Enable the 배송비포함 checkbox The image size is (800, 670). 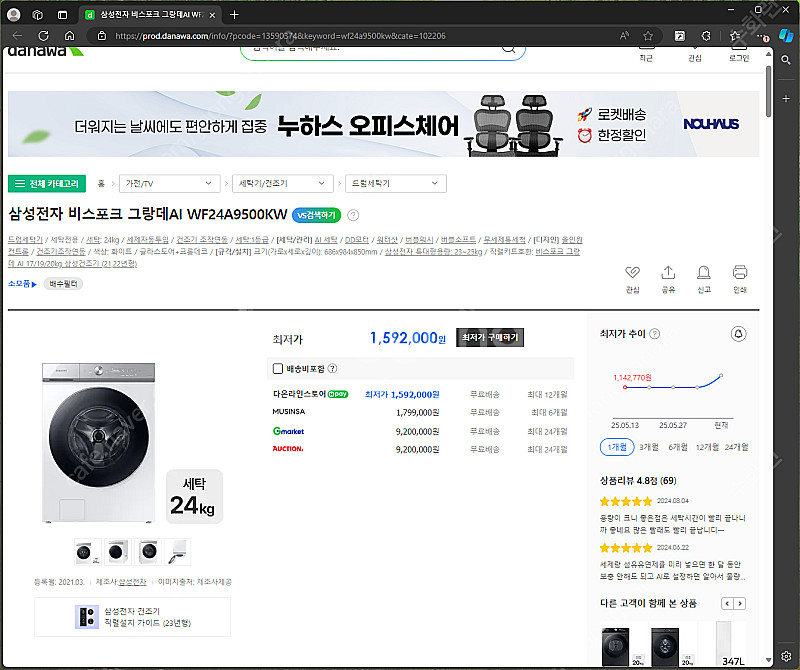click(x=278, y=368)
